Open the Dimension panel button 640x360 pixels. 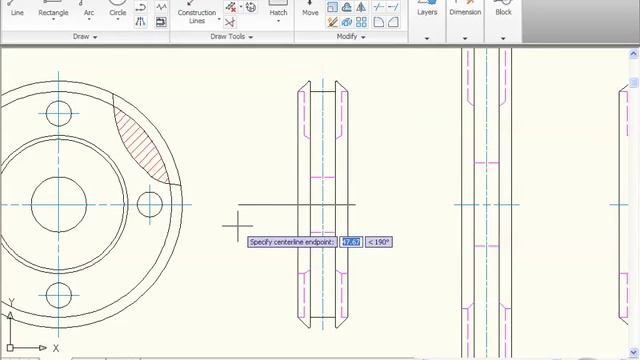click(x=465, y=9)
